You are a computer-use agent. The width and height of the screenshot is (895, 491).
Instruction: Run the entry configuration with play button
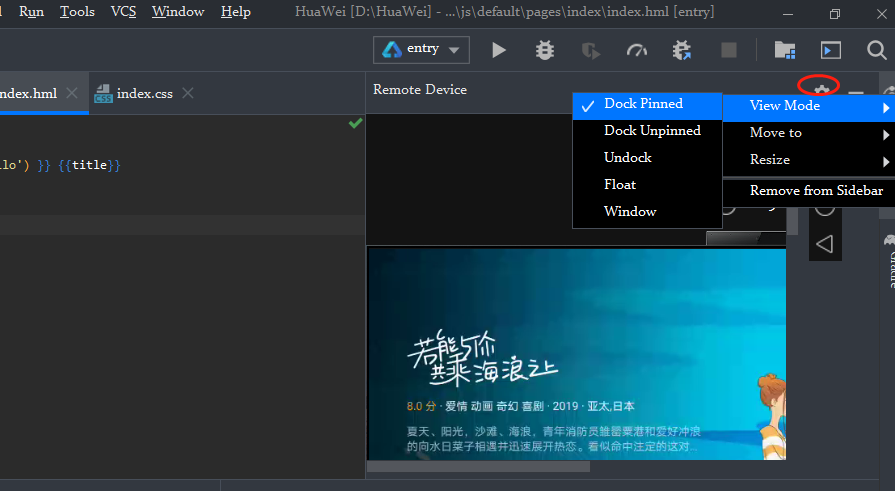tap(499, 50)
